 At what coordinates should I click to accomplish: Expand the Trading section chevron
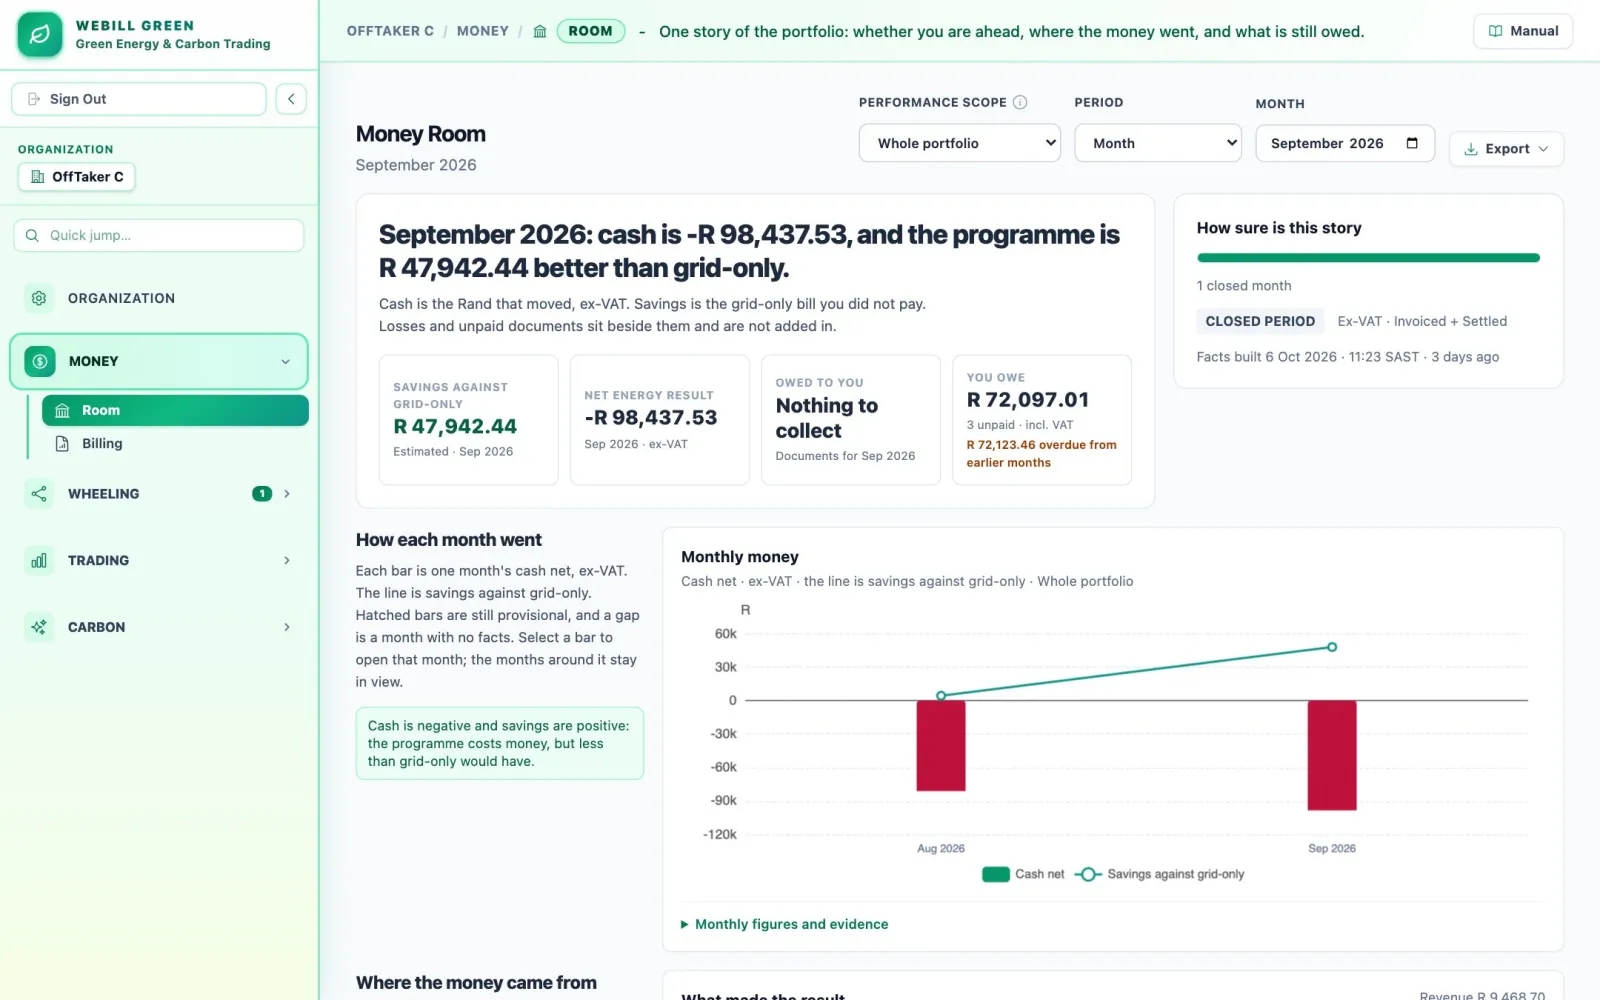pyautogui.click(x=287, y=561)
